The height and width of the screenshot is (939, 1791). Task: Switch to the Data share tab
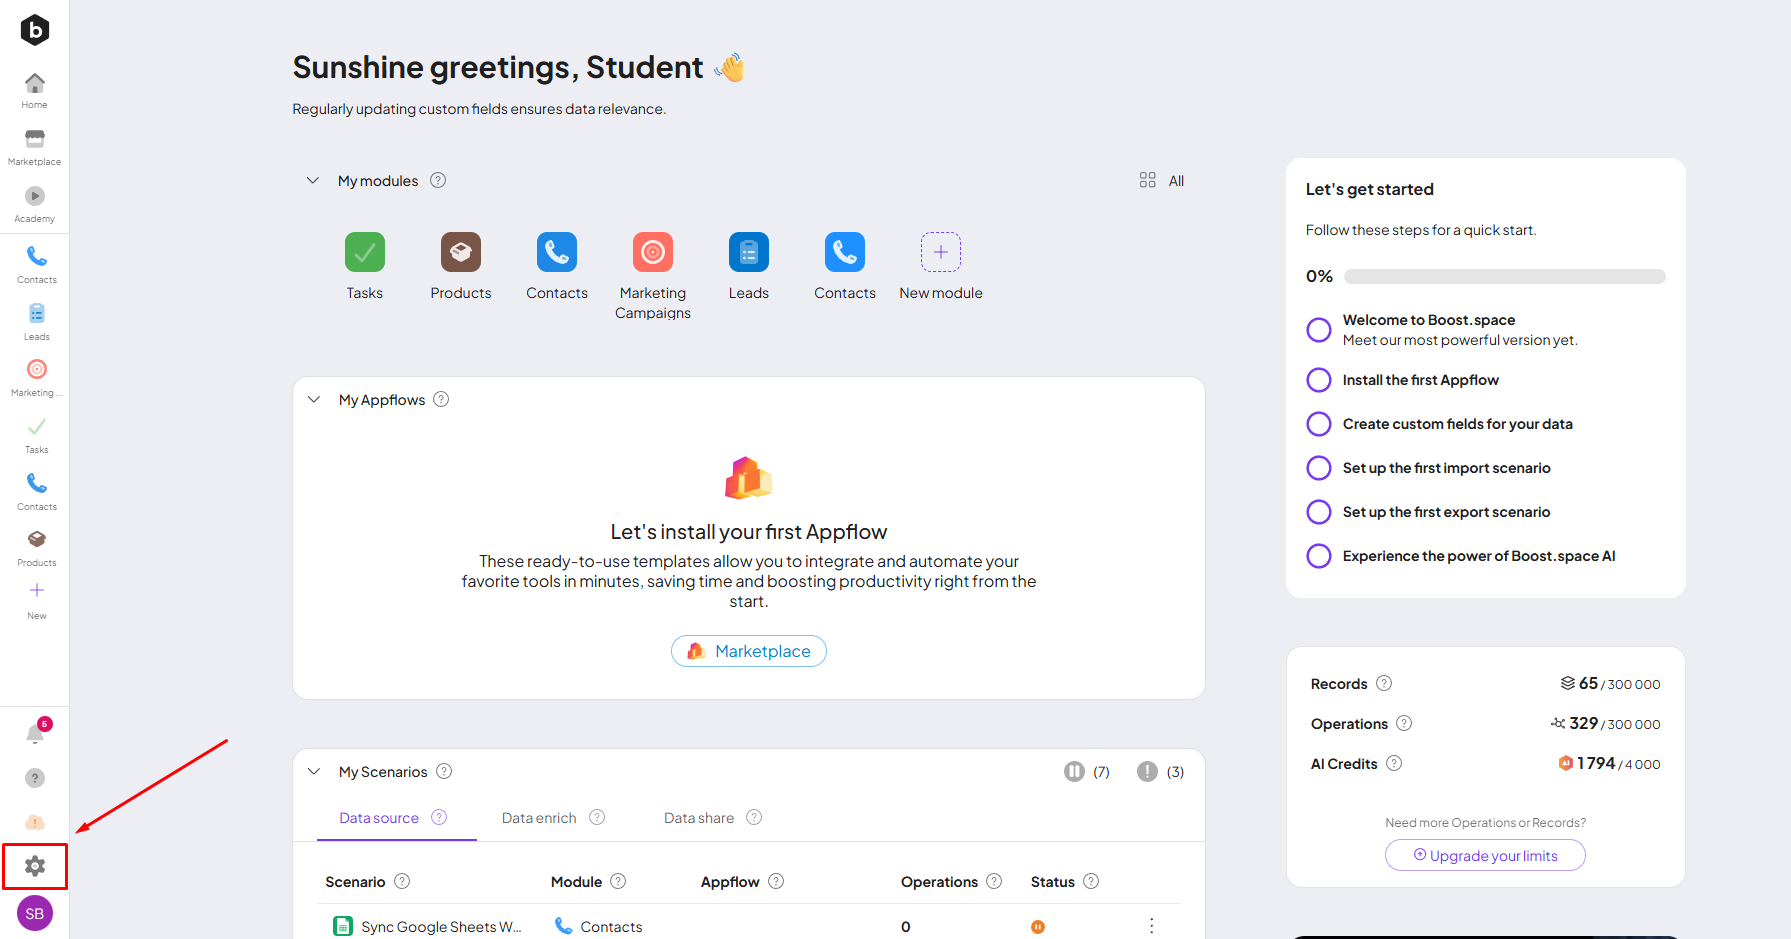pyautogui.click(x=699, y=818)
